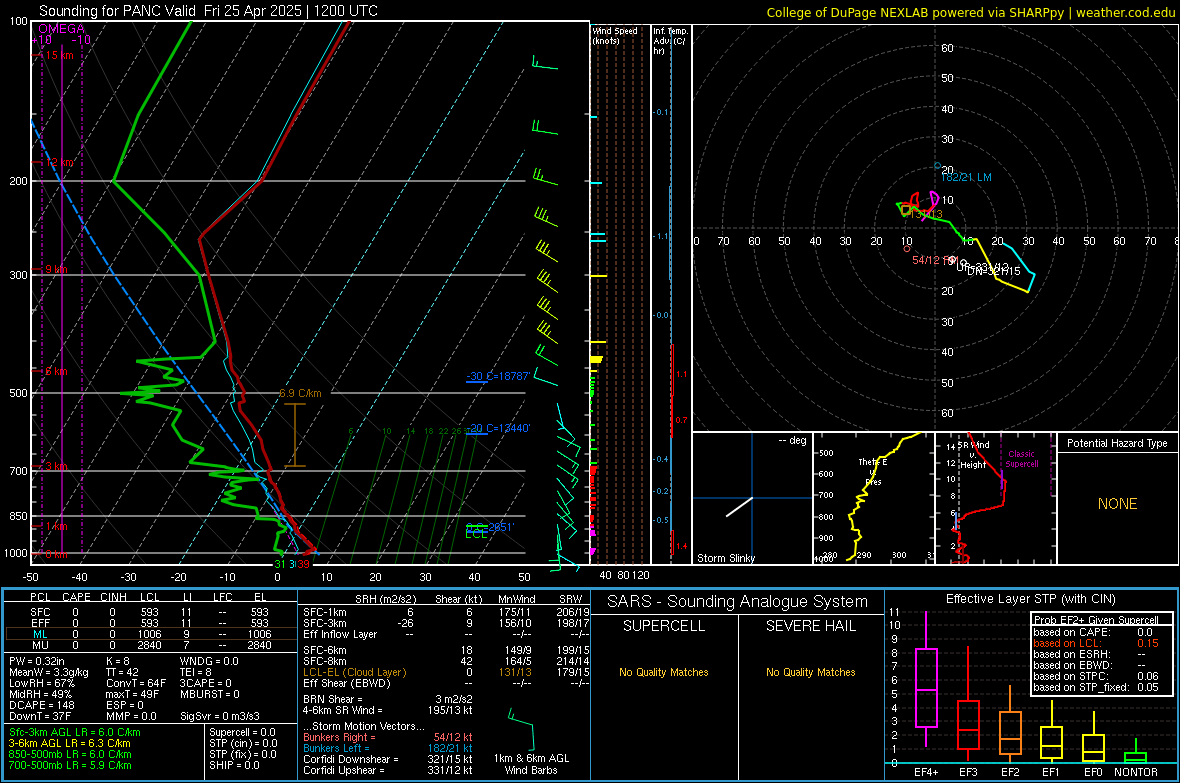Click the Storm Slinky panel

tap(752, 498)
